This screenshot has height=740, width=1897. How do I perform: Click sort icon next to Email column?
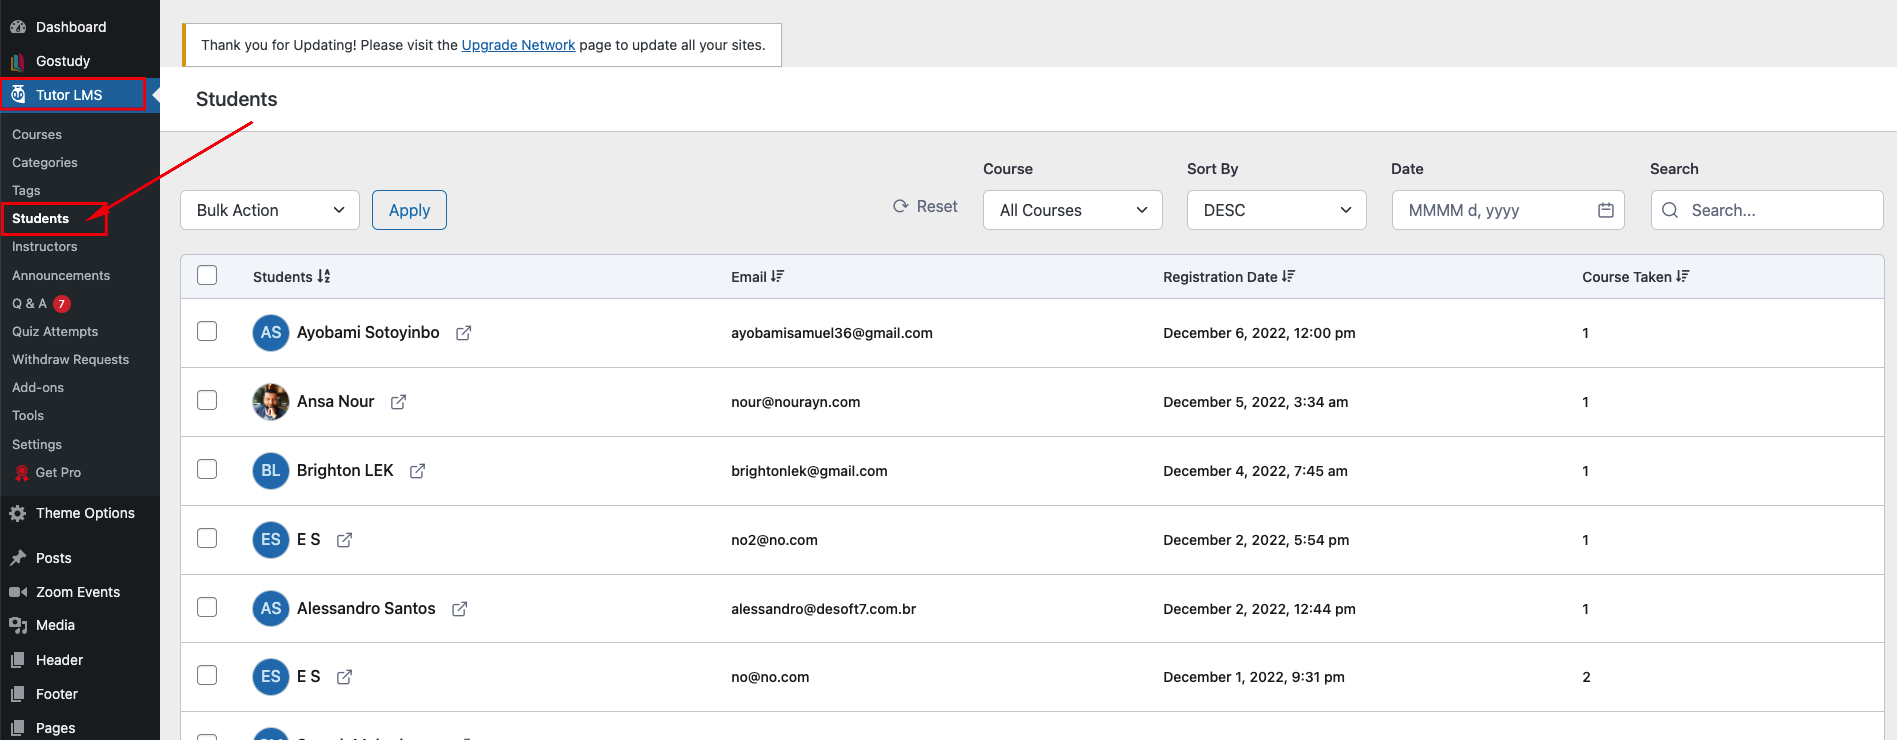778,276
